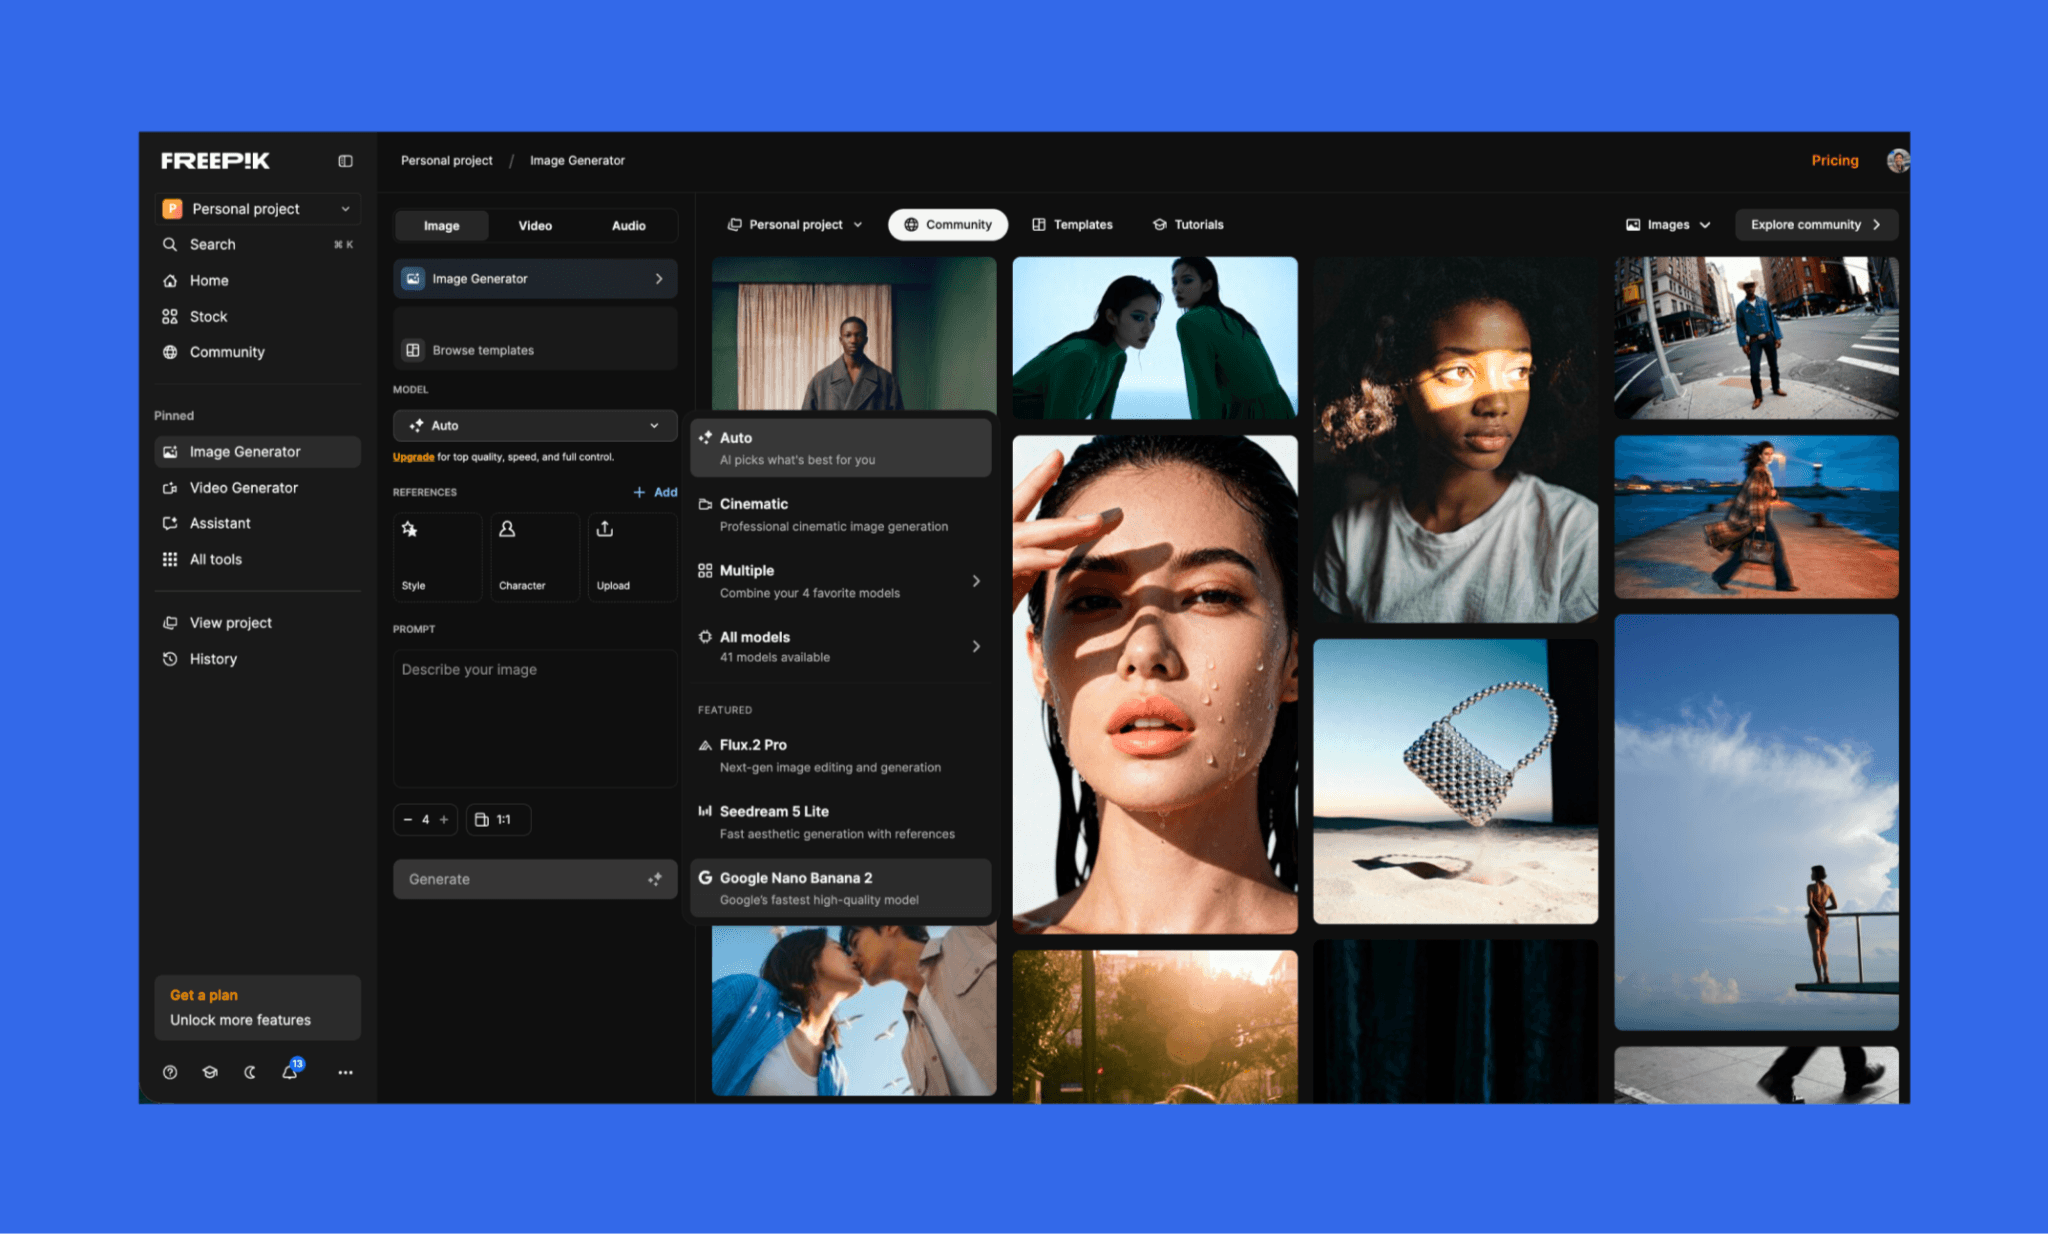The image size is (2048, 1234).
Task: Open the Auto model dropdown
Action: pyautogui.click(x=534, y=426)
